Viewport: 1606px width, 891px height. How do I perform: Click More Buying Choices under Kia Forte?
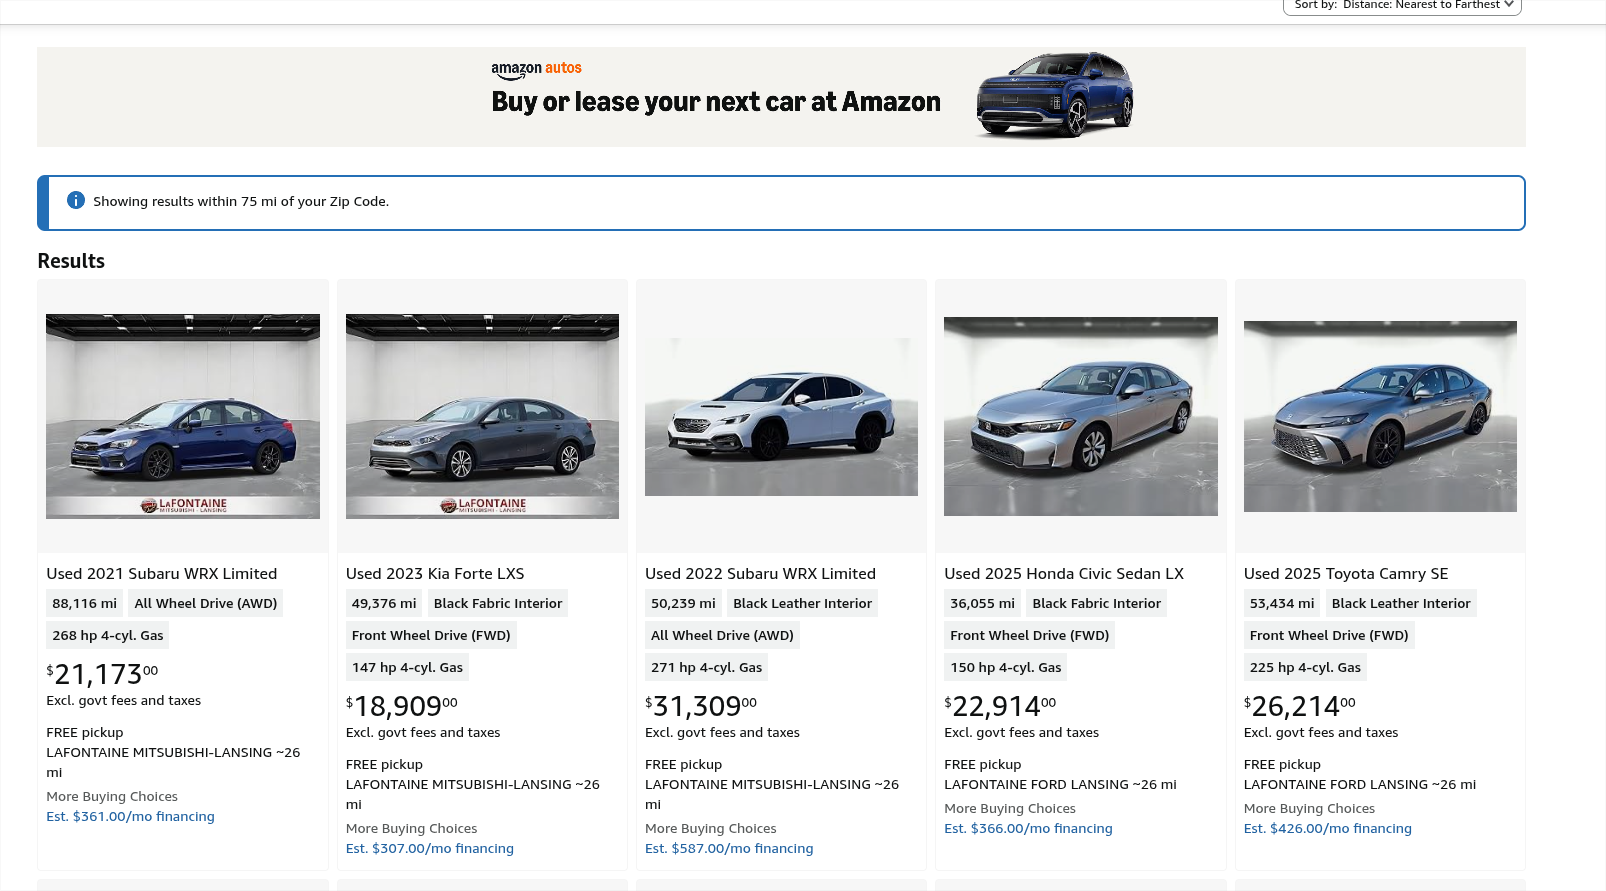tap(411, 829)
